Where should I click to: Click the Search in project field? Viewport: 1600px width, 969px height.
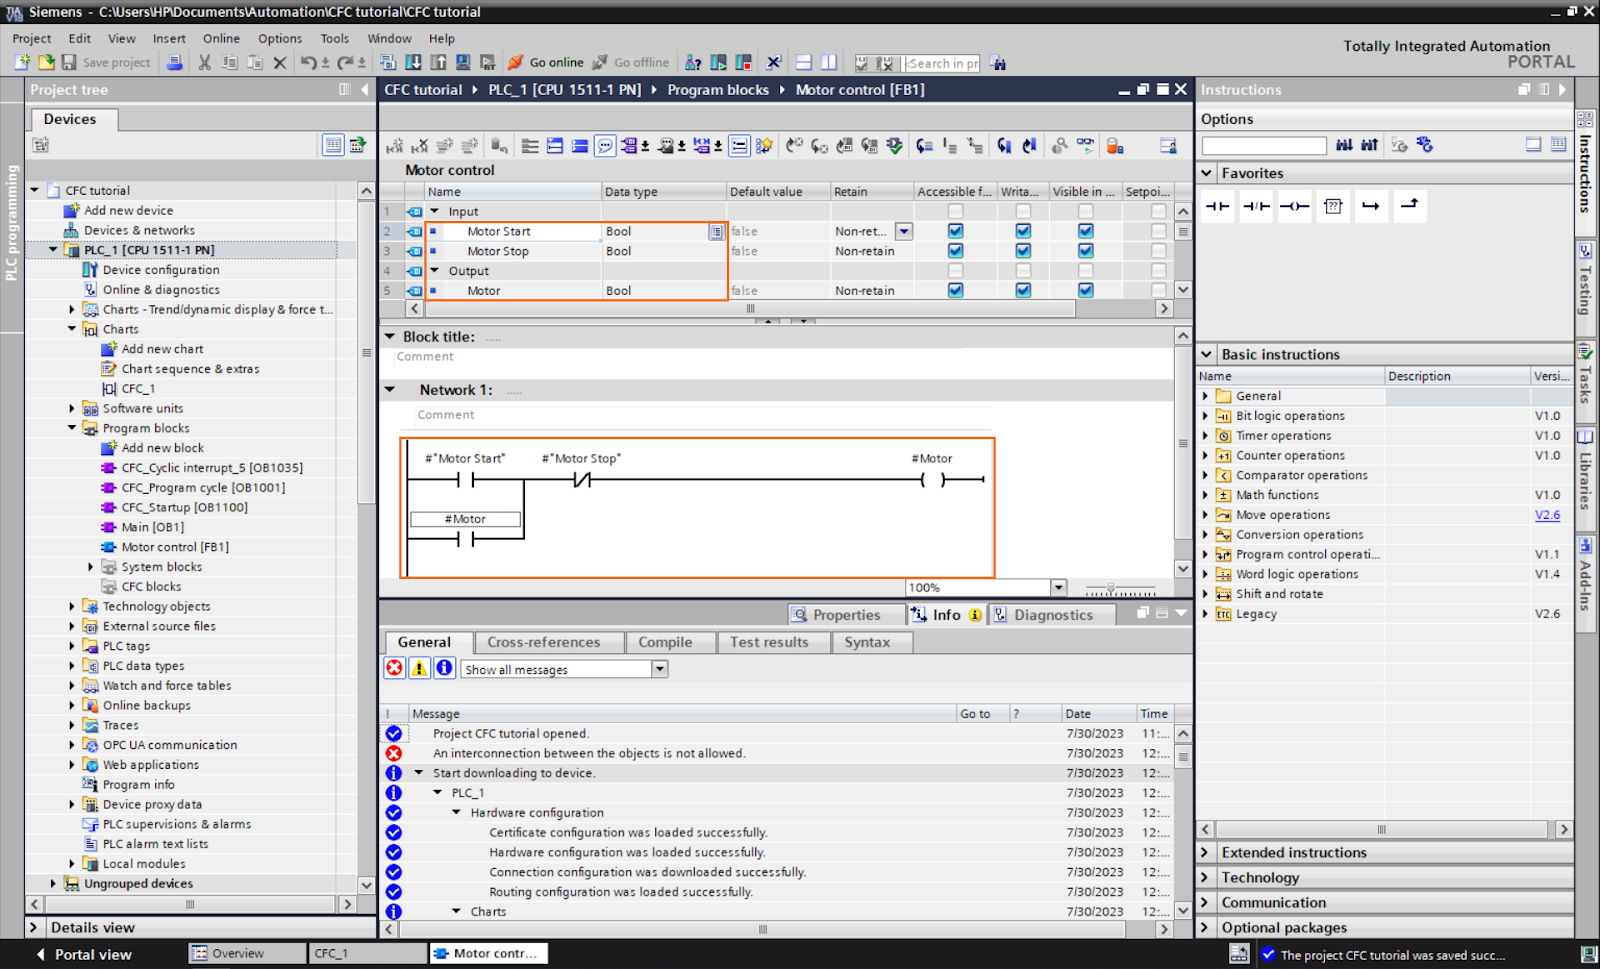tap(941, 63)
